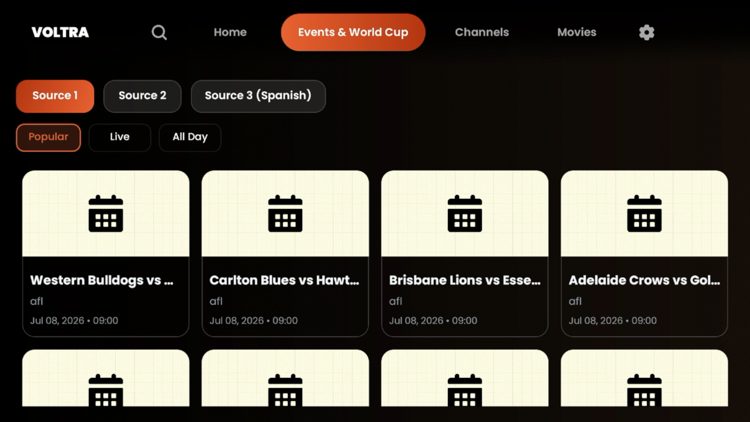This screenshot has width=750, height=422.
Task: Open the Carlton Blues vs Hawt... event title
Action: (x=284, y=280)
